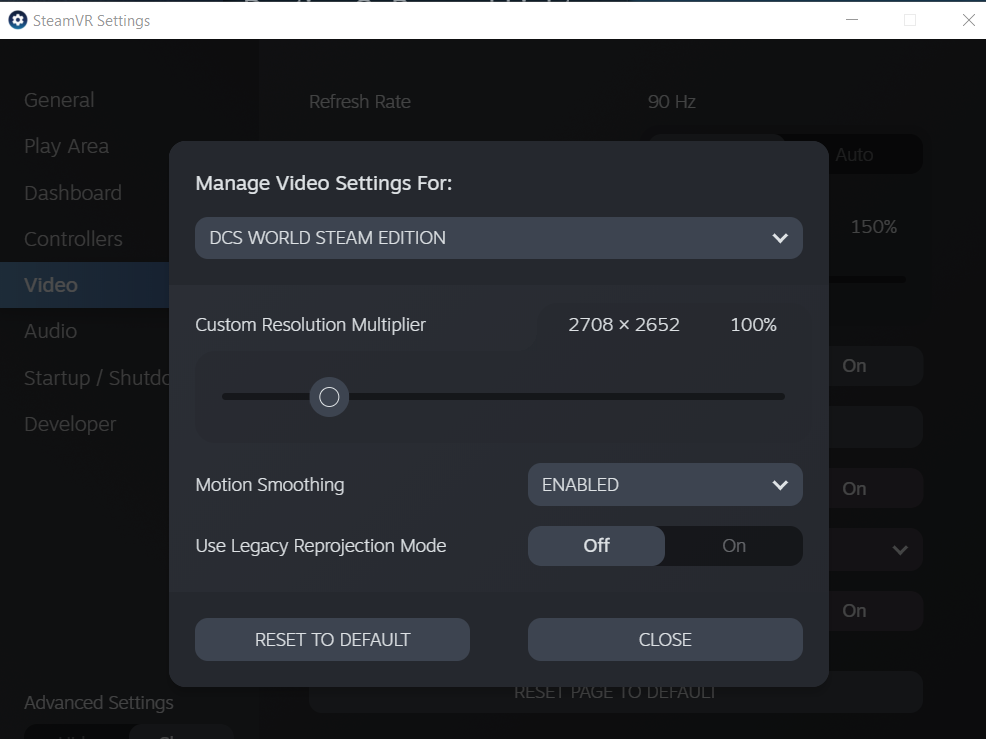The image size is (986, 739).
Task: Click the 90 Hz refresh rate value
Action: pyautogui.click(x=672, y=102)
